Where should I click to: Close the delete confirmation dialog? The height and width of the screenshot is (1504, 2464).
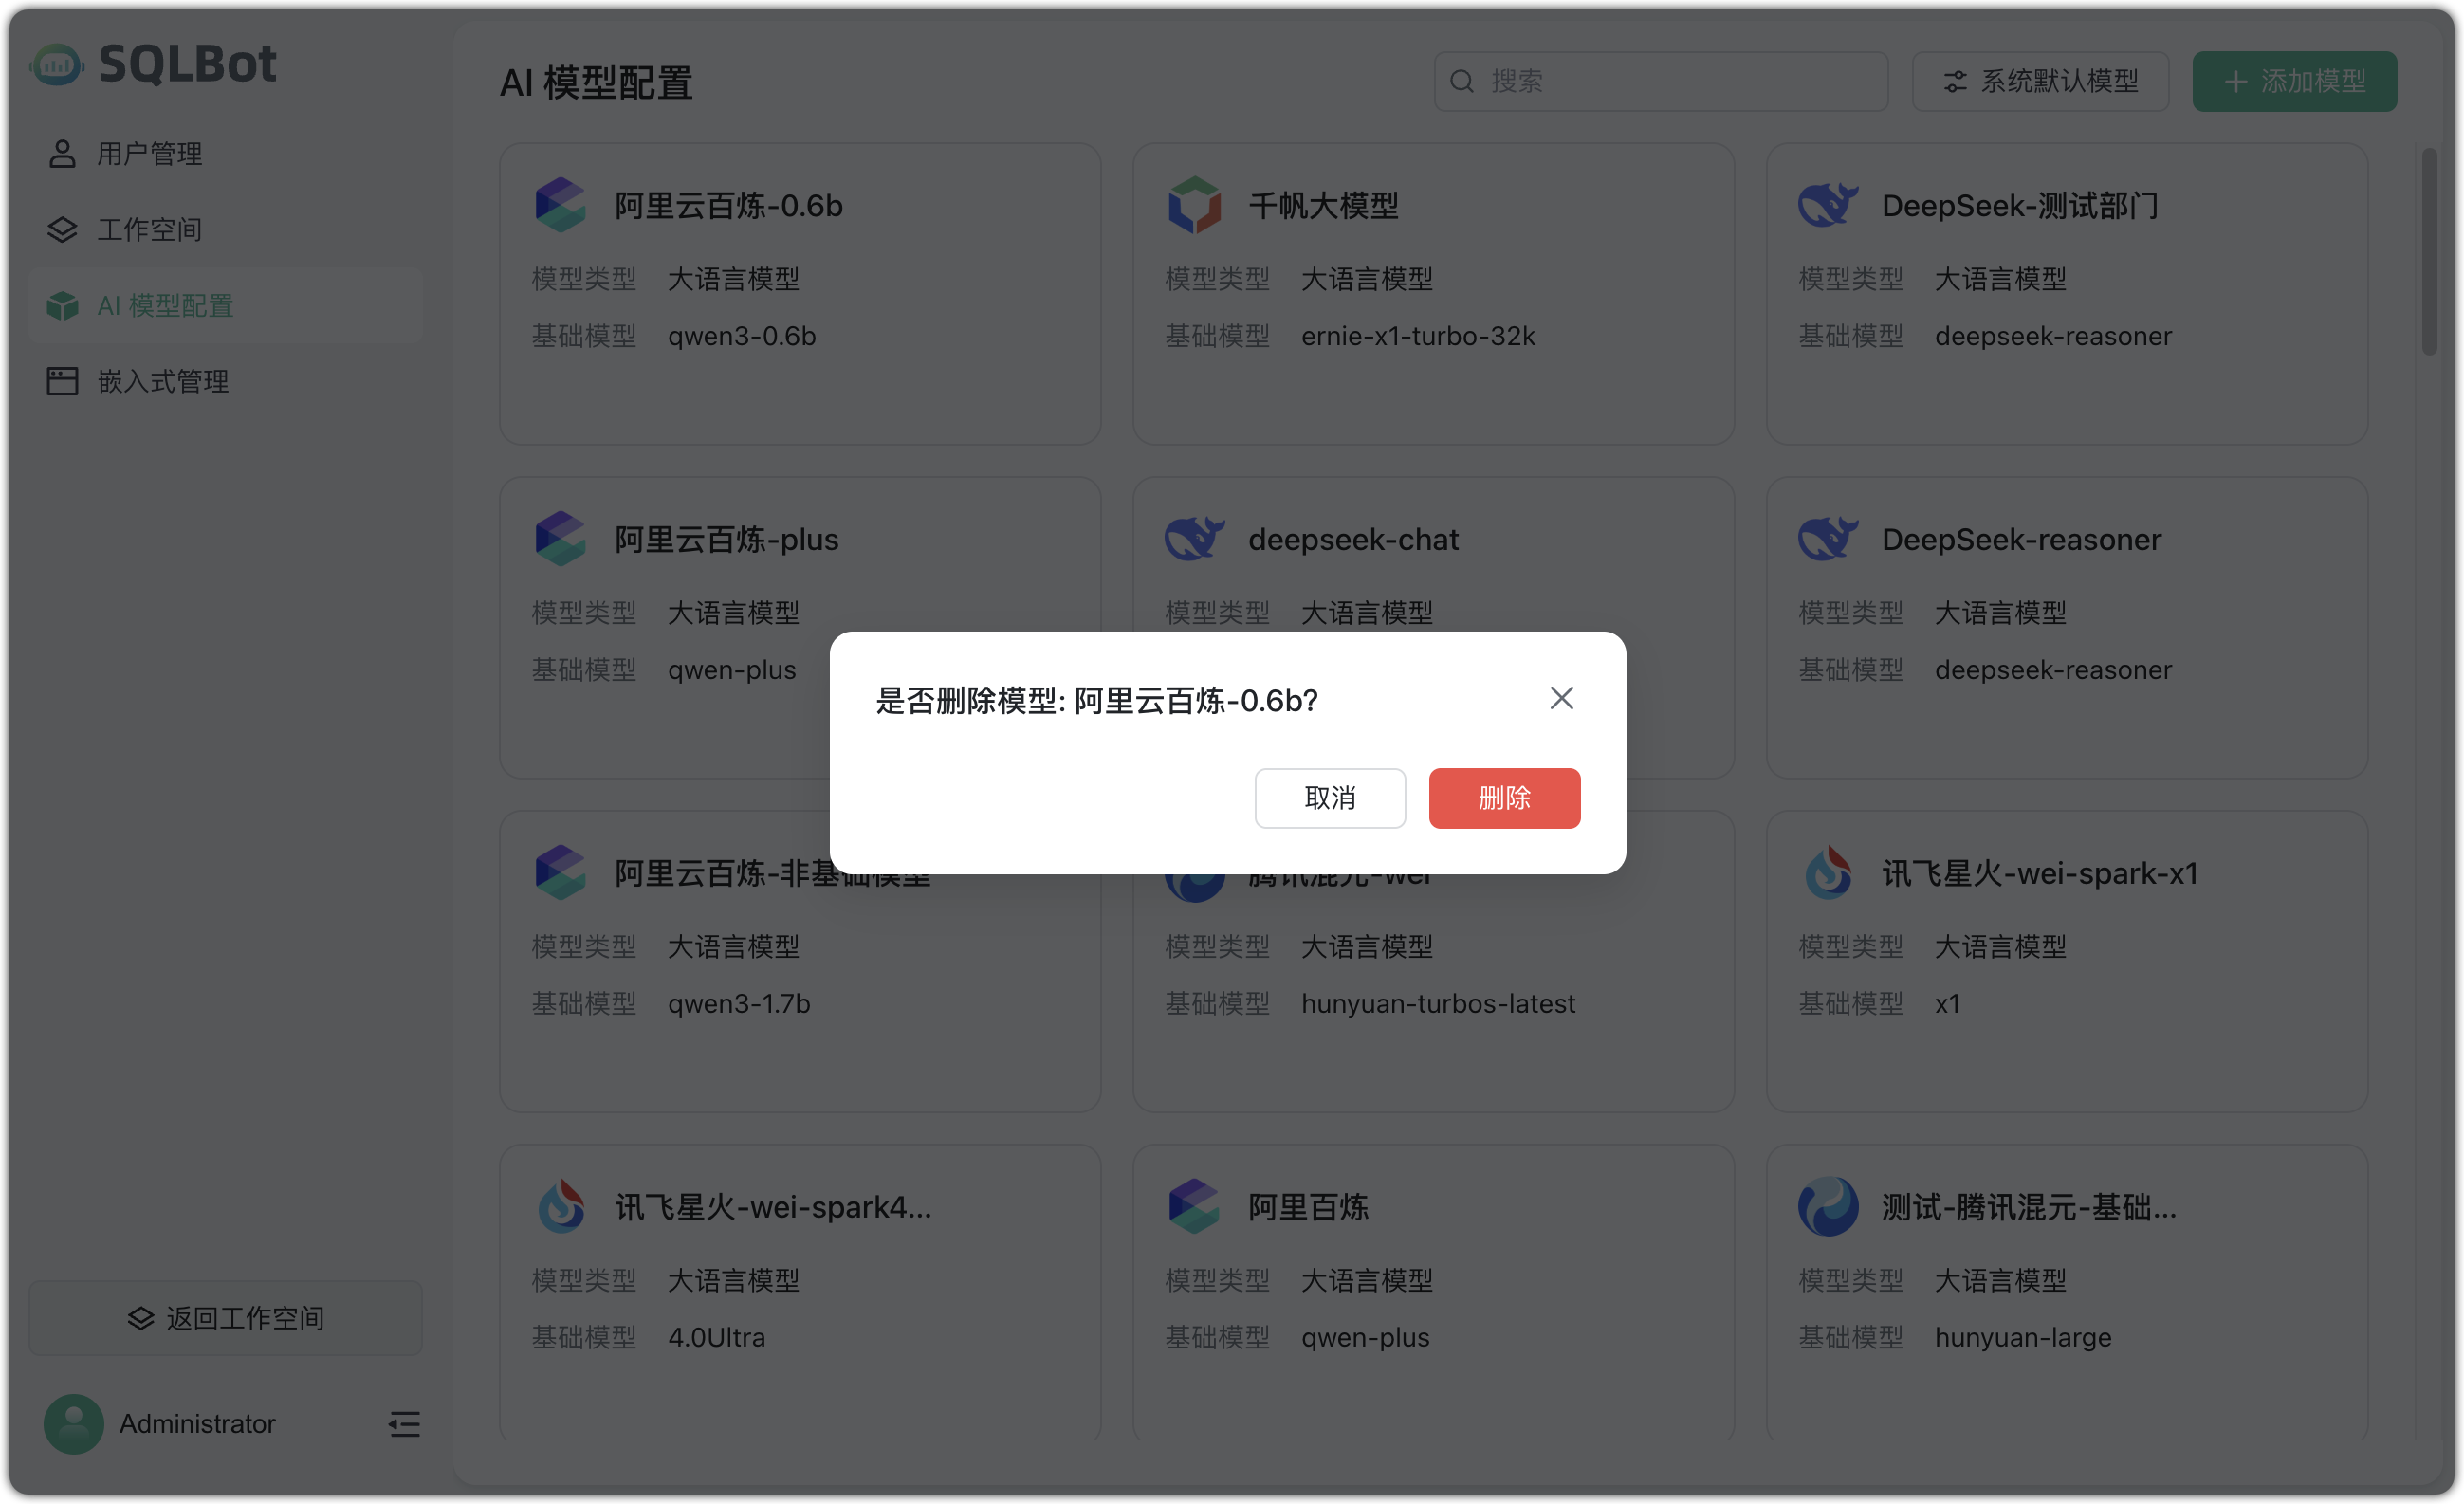point(1561,698)
